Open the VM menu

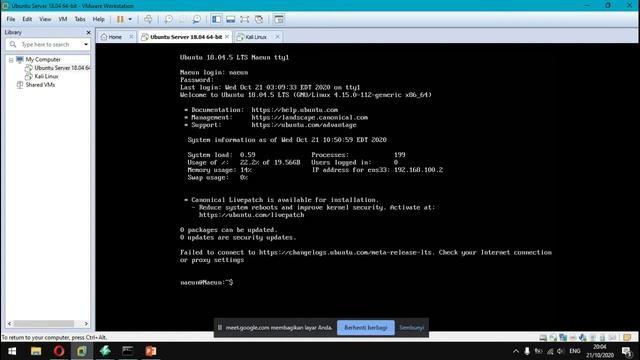tap(62, 19)
